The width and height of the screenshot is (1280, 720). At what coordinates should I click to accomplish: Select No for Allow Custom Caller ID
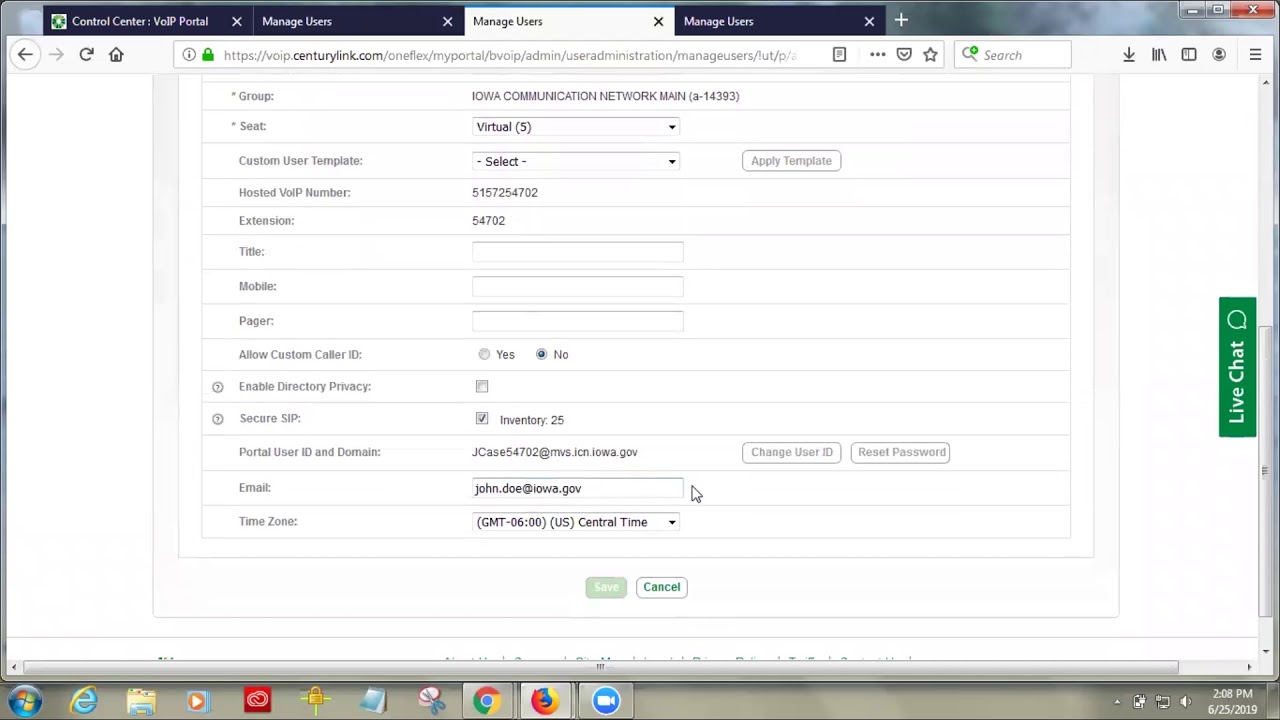point(541,354)
